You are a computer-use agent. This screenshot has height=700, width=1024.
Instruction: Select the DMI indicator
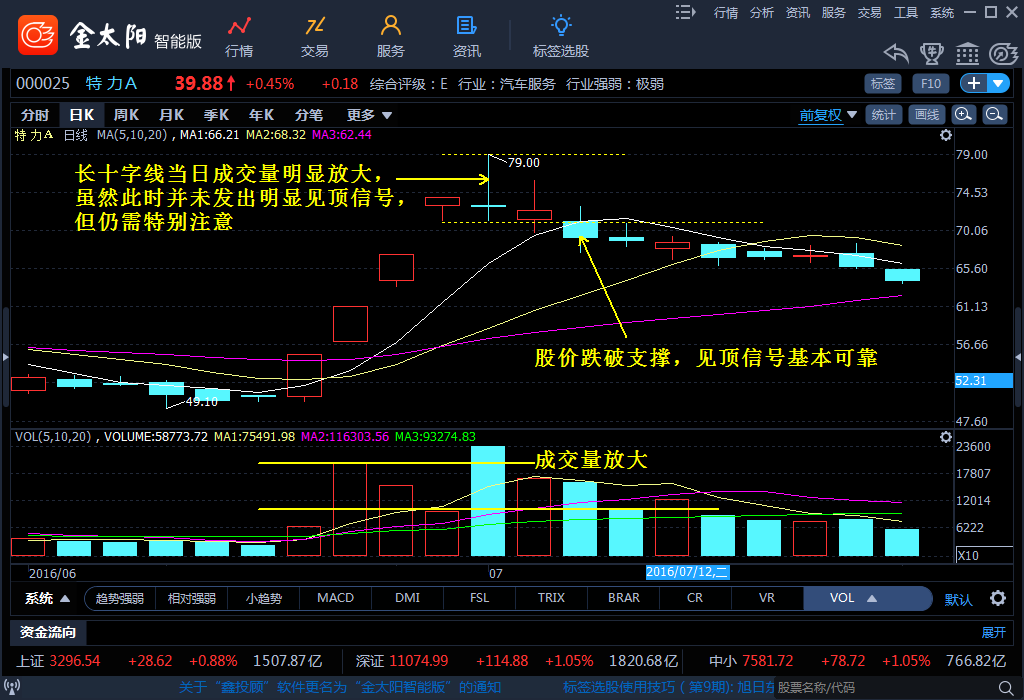[x=408, y=598]
